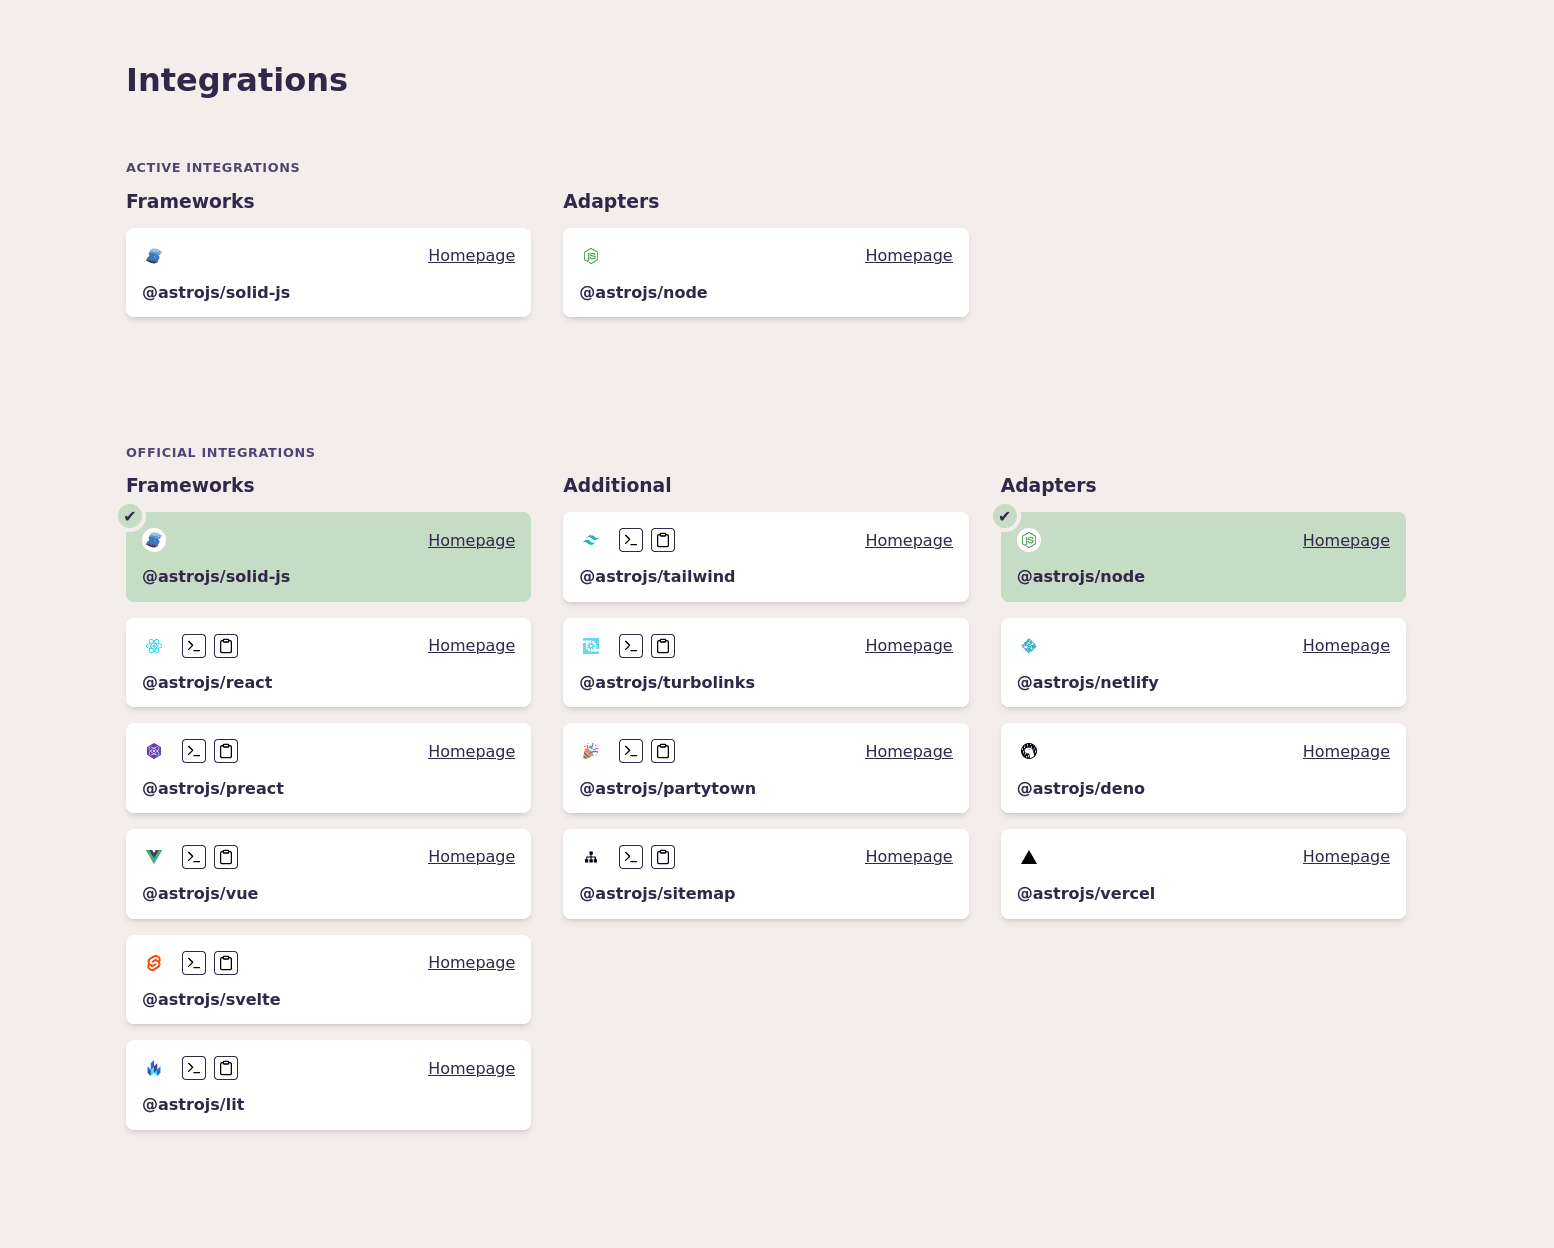Click the Svelte logo icon

point(154,963)
